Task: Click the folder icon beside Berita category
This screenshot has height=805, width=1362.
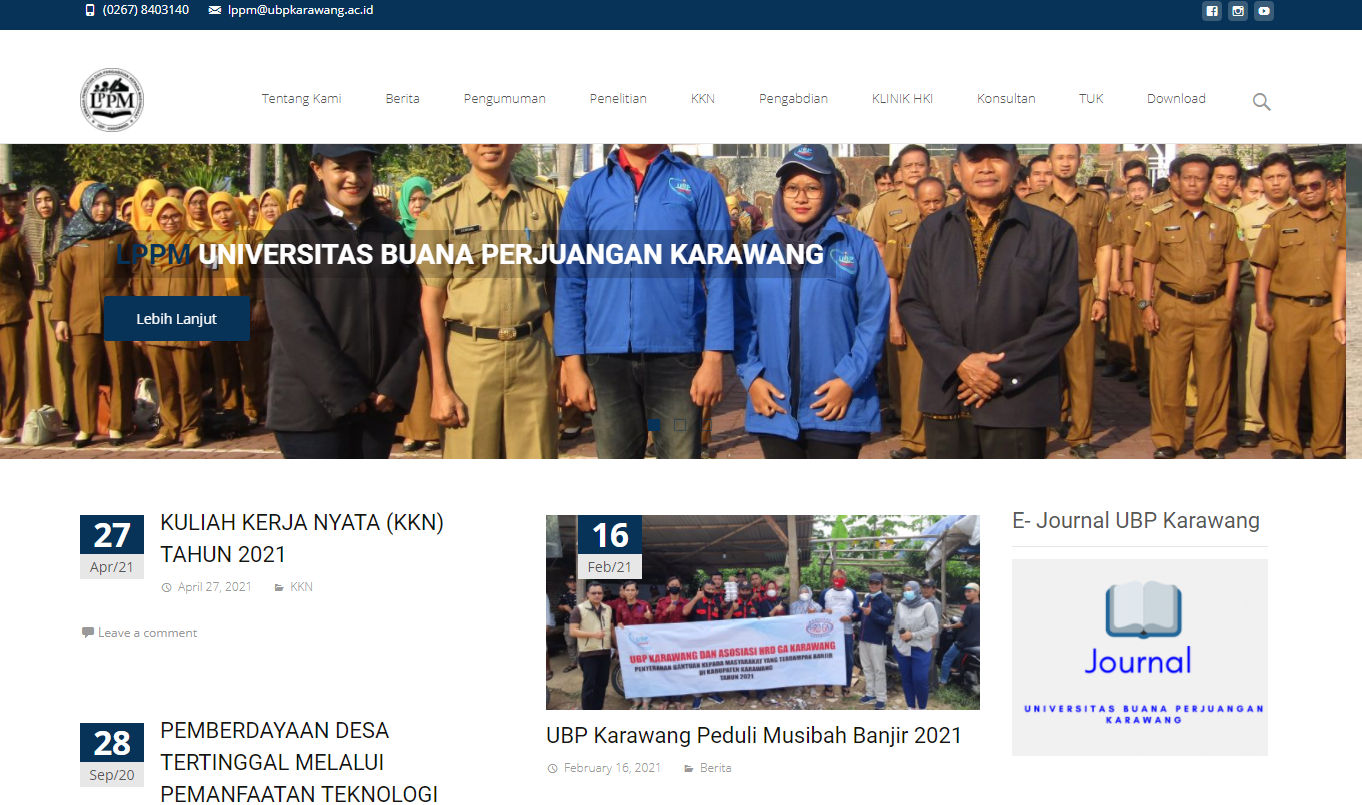Action: (689, 768)
